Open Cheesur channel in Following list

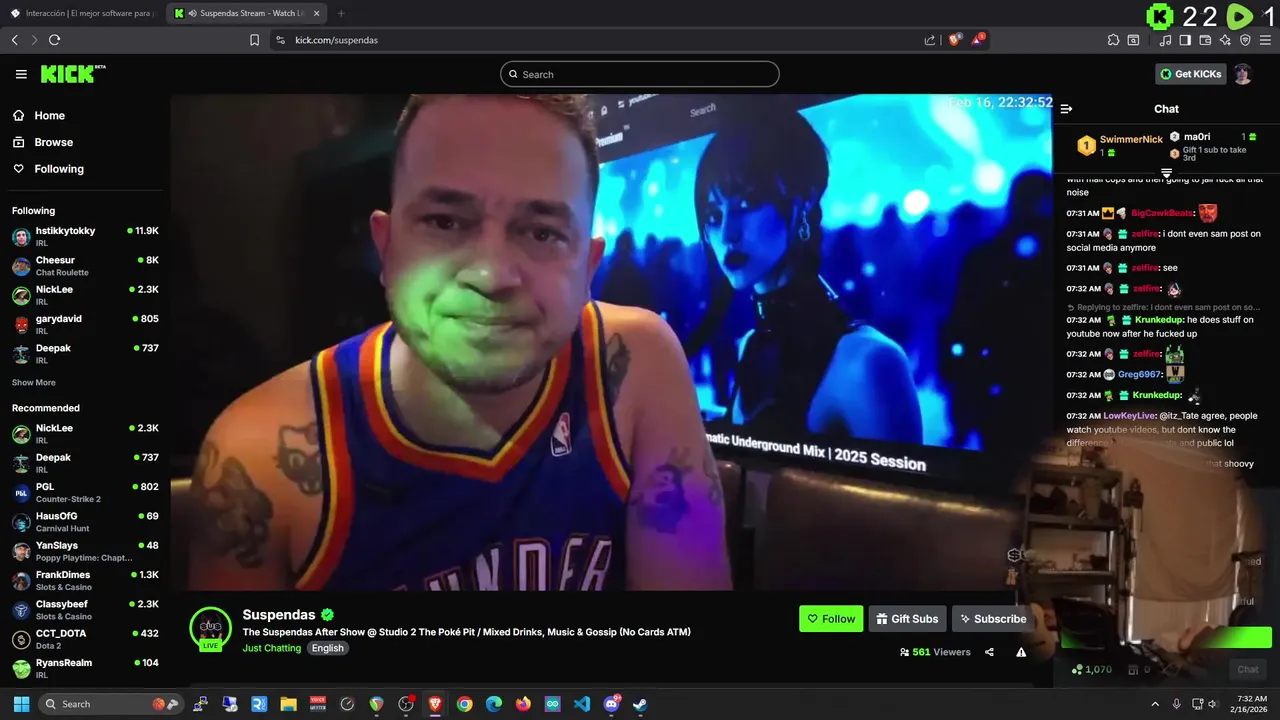click(x=85, y=266)
